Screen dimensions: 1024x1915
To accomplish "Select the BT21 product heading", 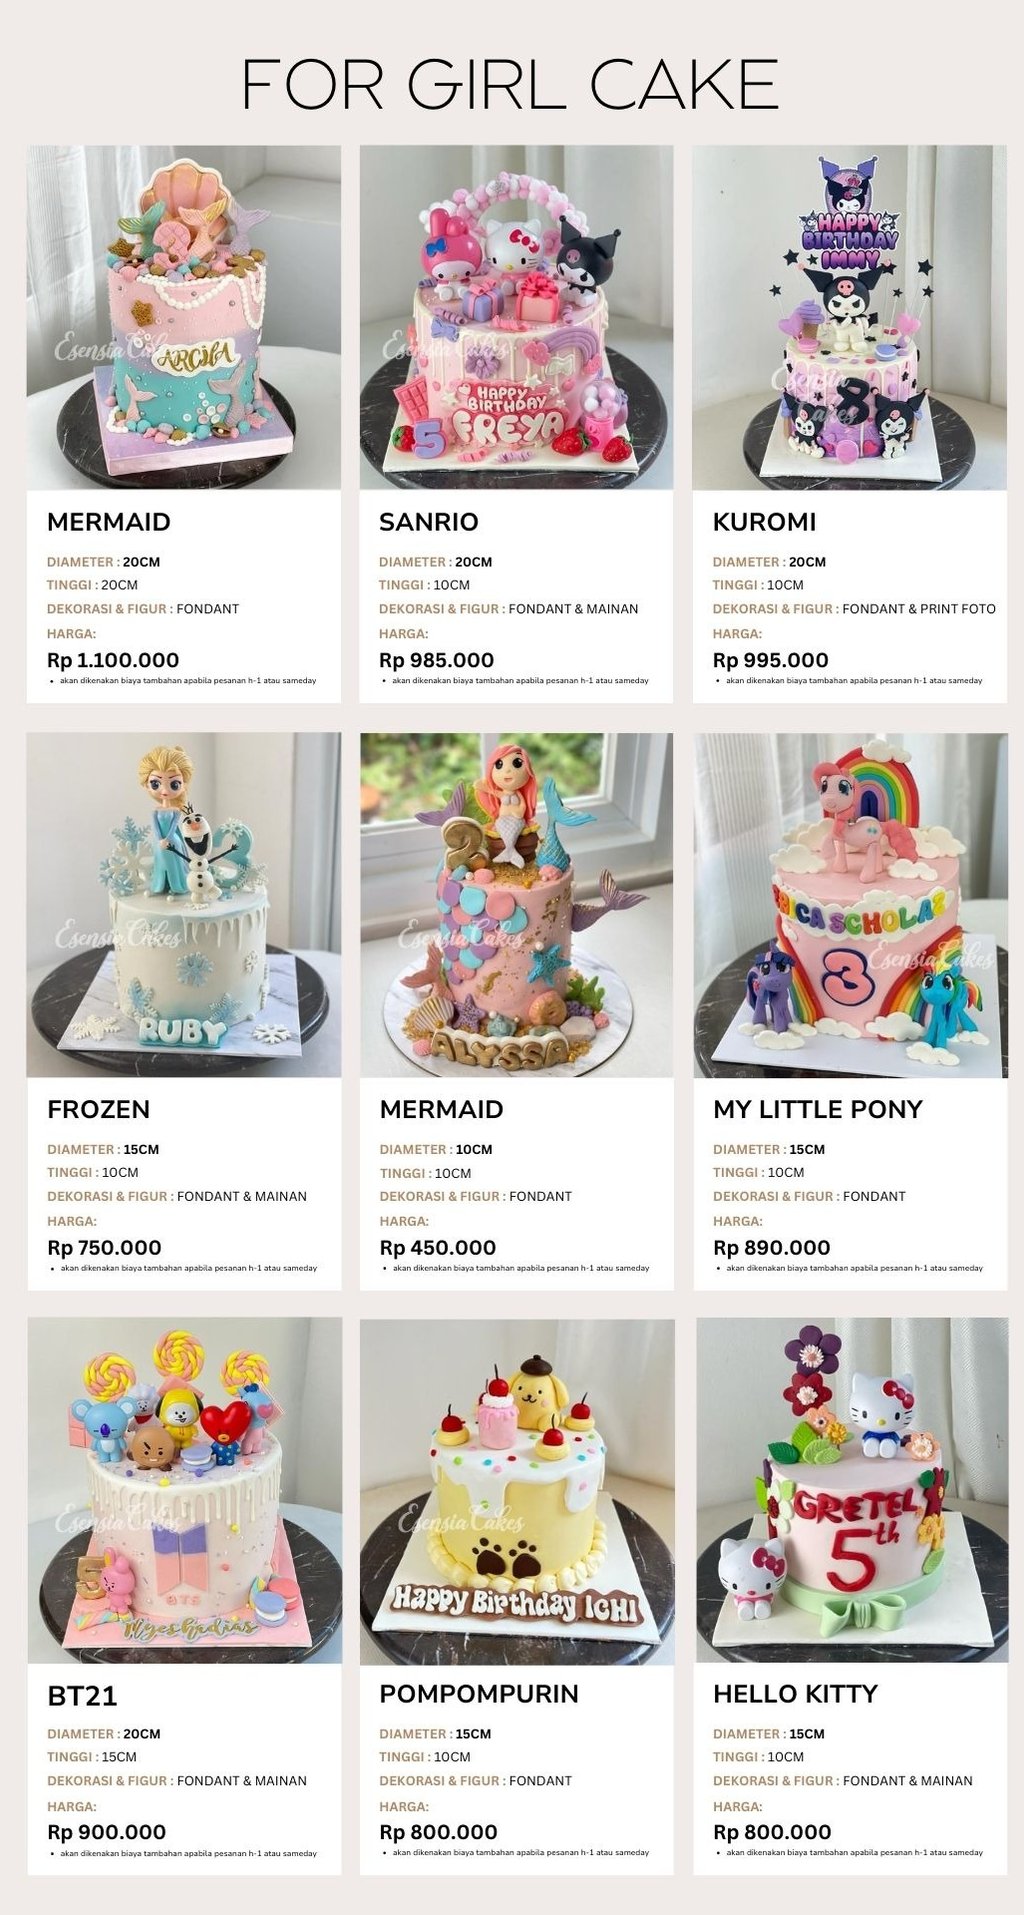I will 82,1696.
